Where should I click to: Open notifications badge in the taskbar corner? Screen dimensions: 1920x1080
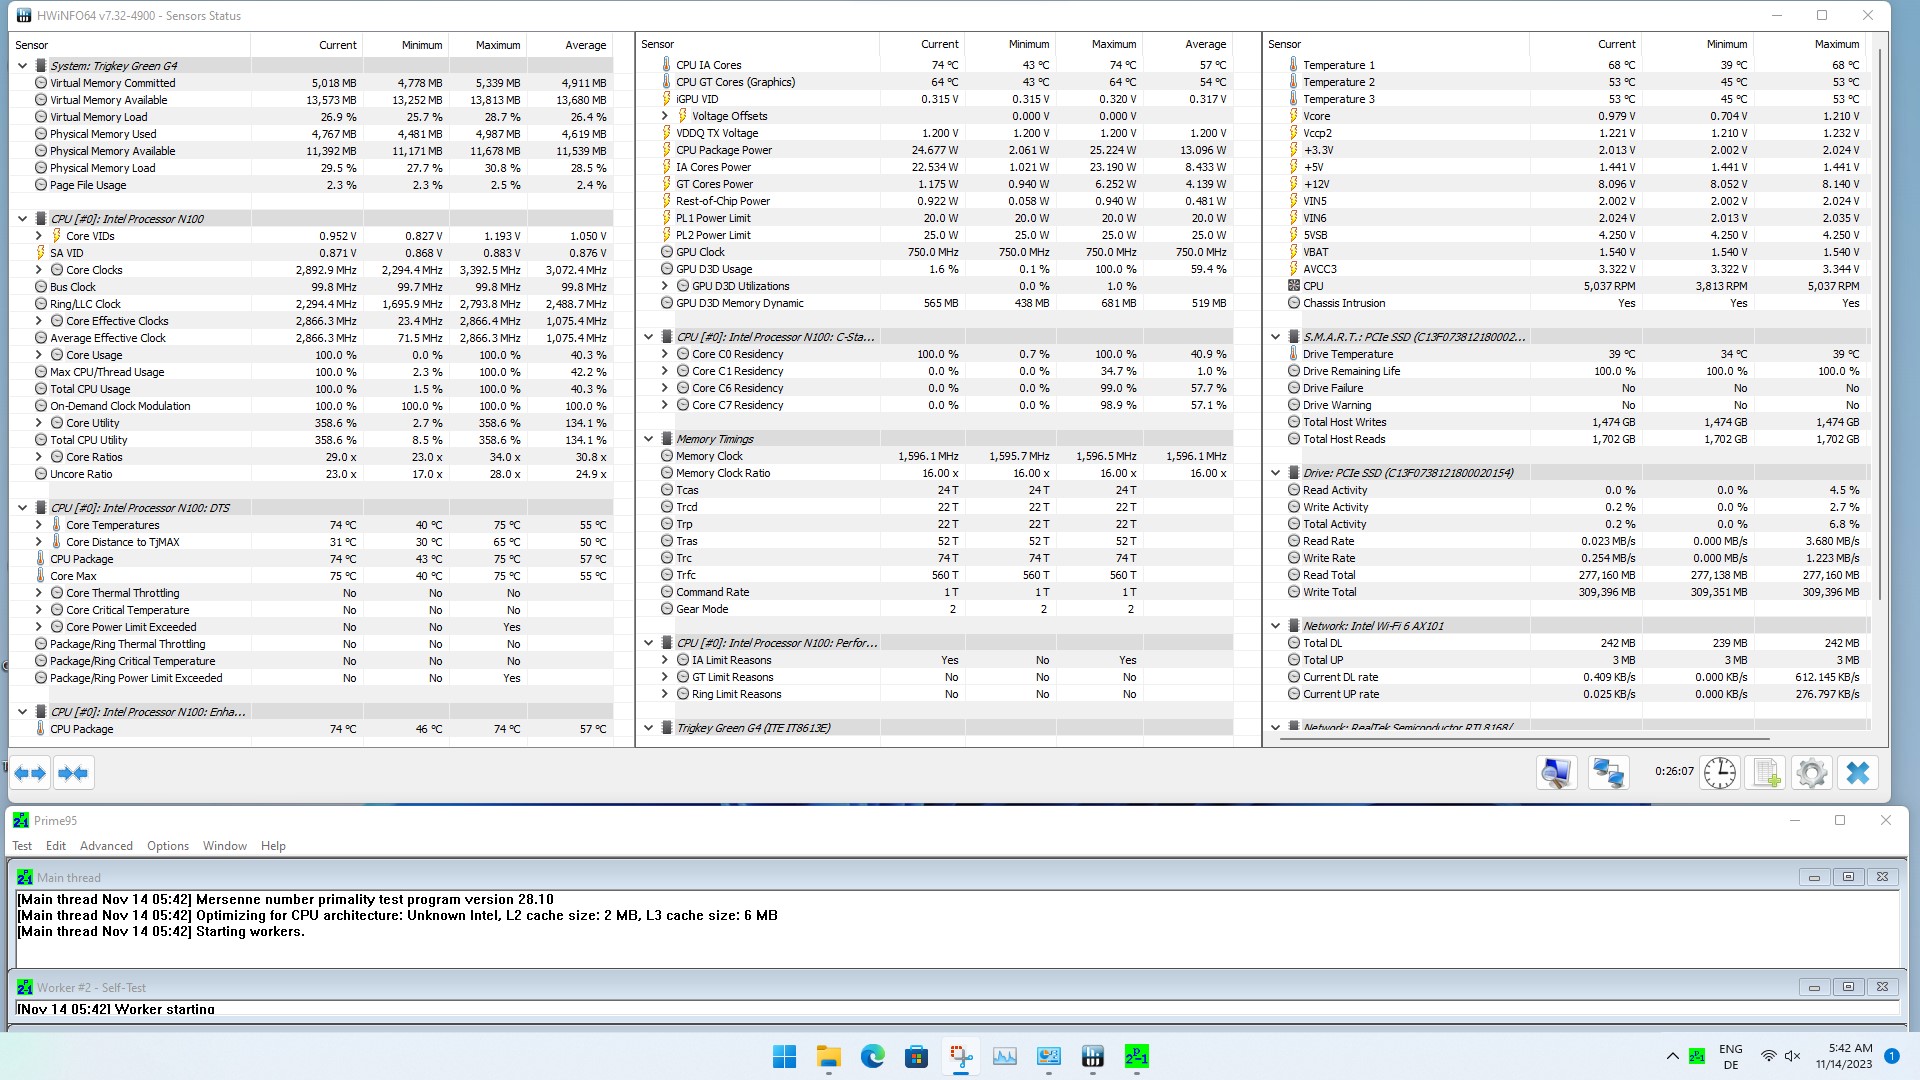(x=1892, y=1056)
